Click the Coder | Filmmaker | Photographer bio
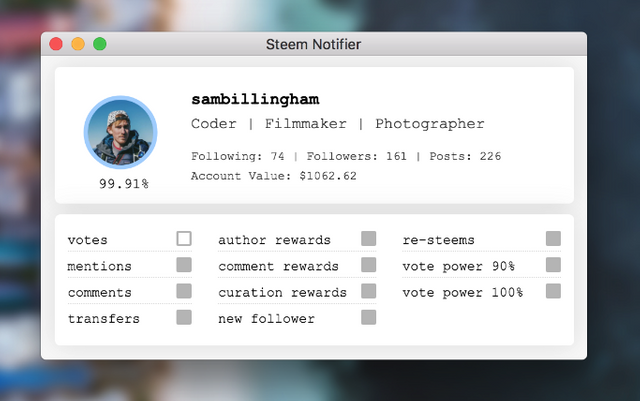 [338, 124]
